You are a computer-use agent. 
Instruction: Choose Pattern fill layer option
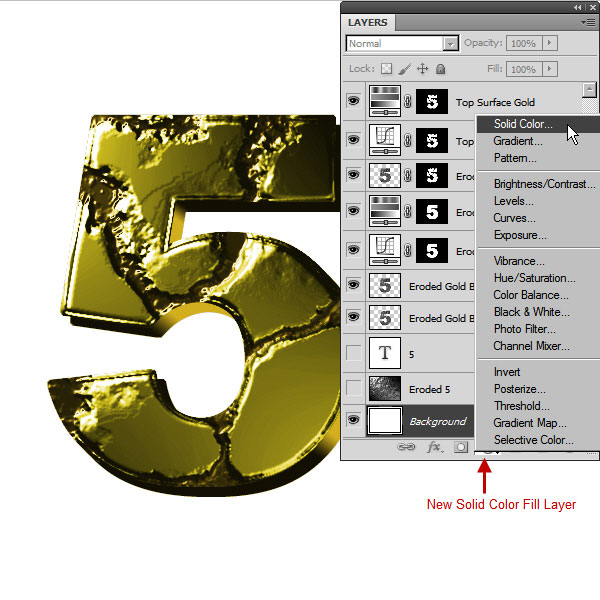(538, 158)
